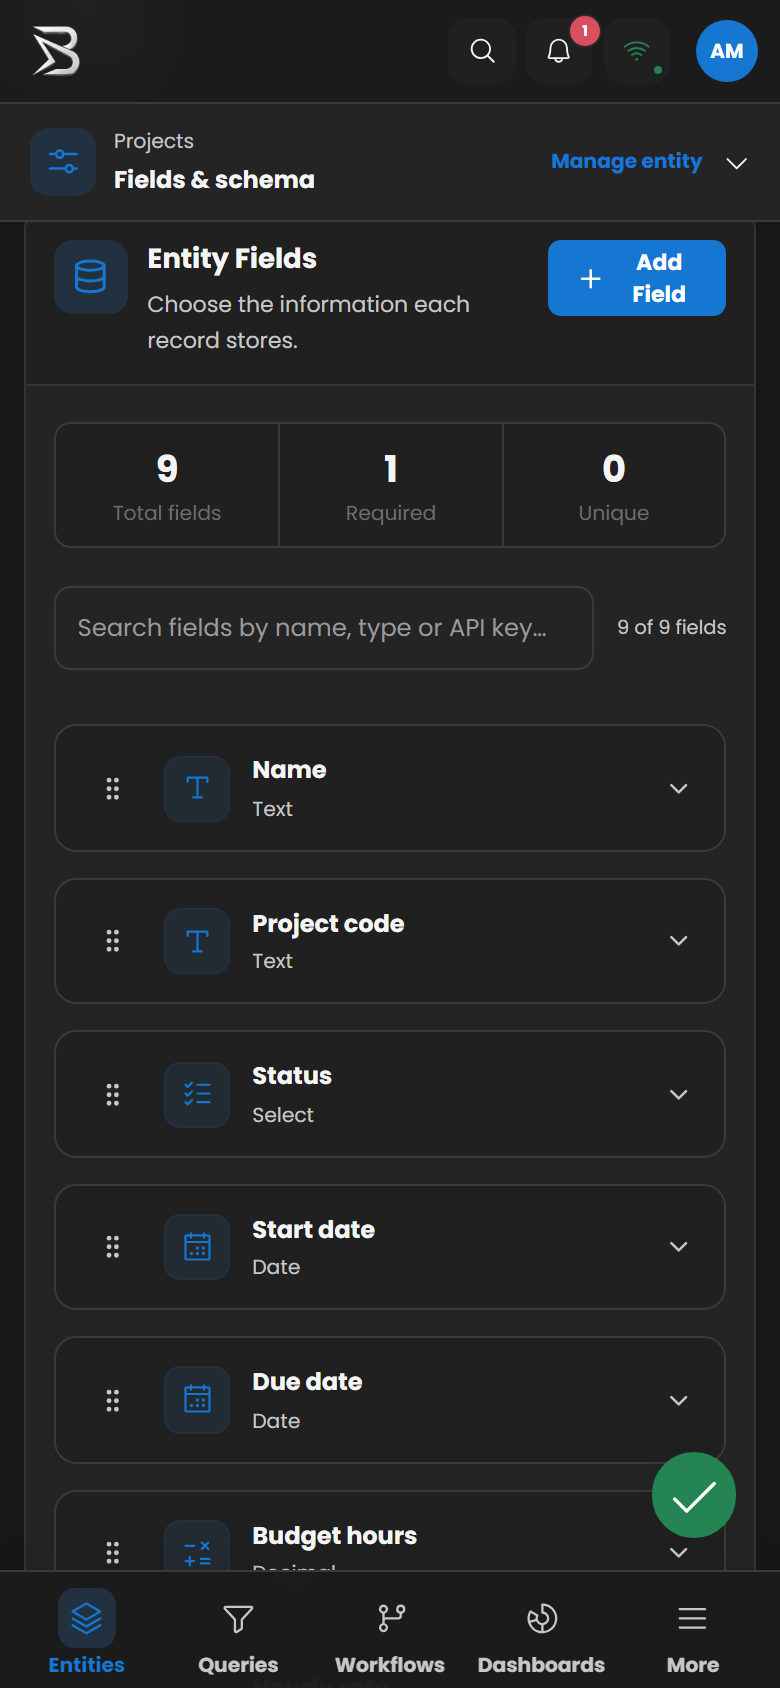Click the 'Budget hours' field name

click(x=335, y=1535)
